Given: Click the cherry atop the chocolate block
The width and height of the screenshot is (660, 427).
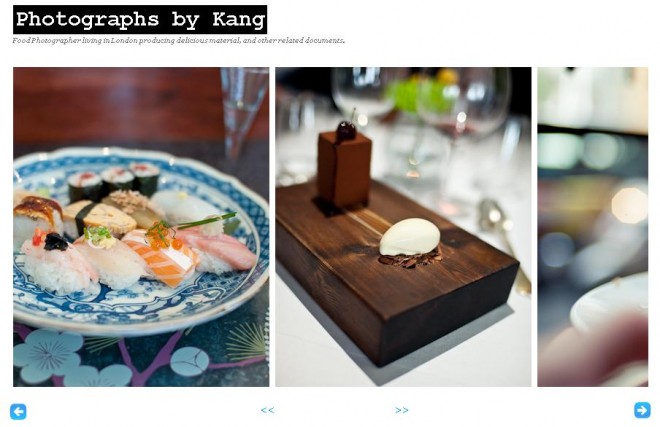Looking at the screenshot, I should pos(346,131).
